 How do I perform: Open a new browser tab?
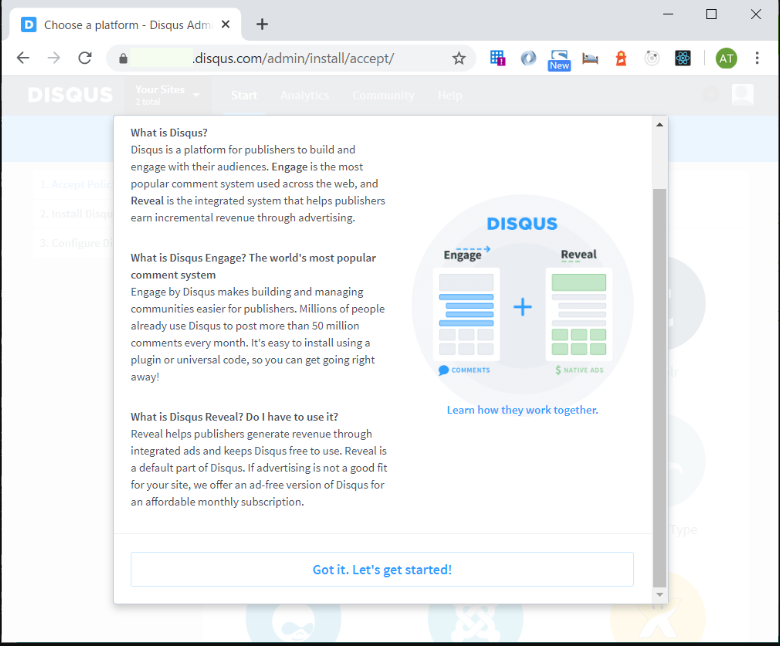[262, 24]
